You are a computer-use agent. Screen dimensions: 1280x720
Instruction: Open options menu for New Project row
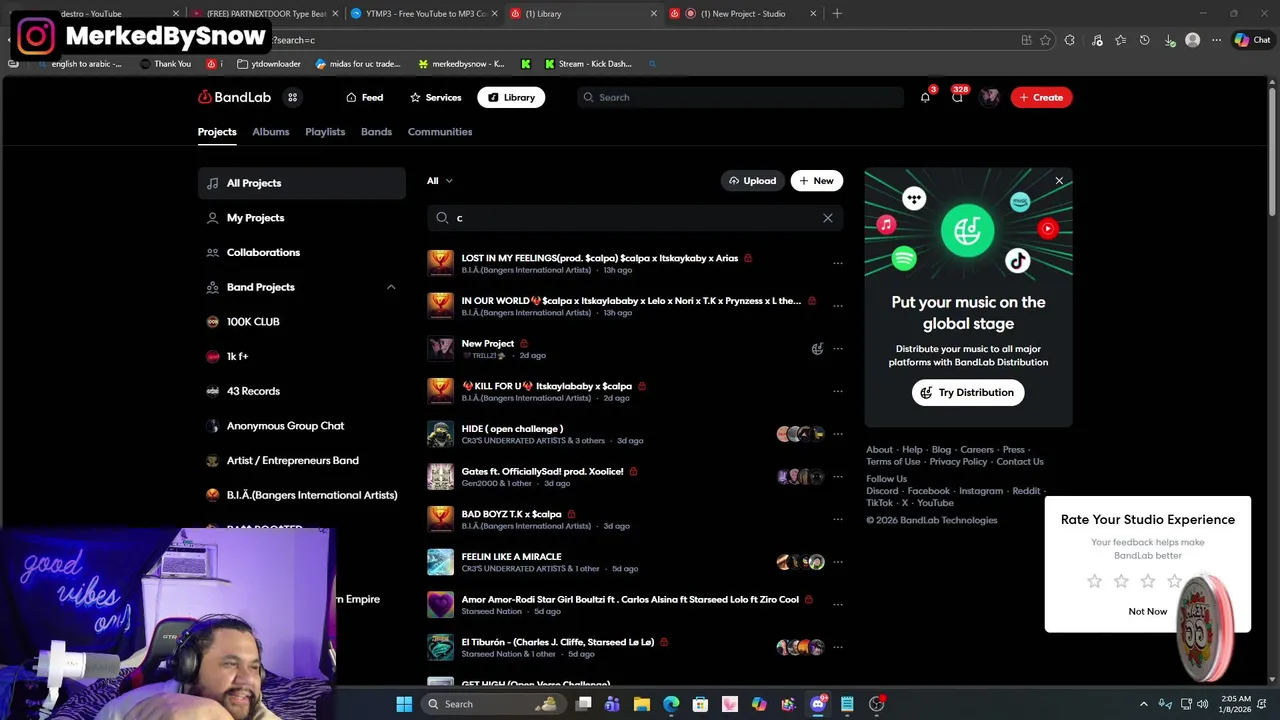pyautogui.click(x=838, y=349)
